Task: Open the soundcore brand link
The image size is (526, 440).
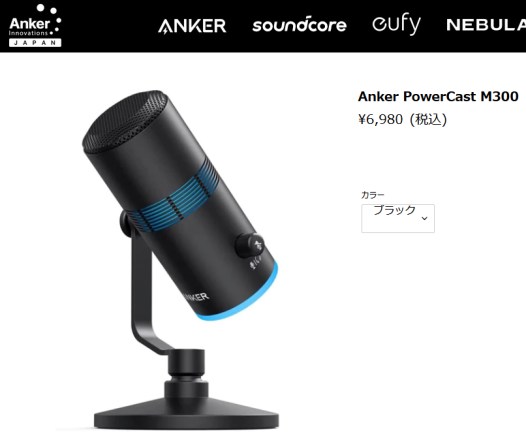Action: (299, 25)
